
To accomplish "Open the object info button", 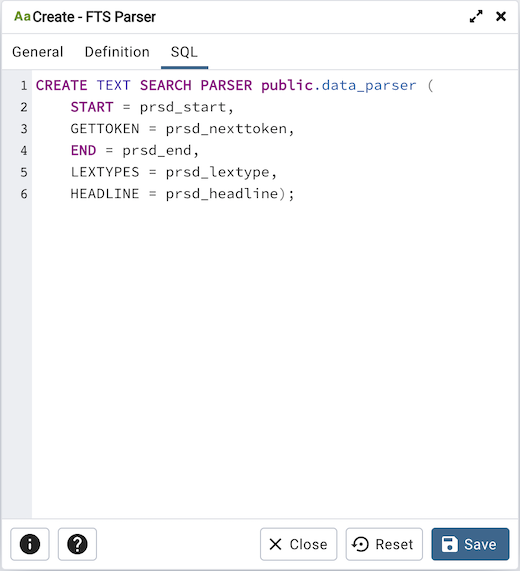I will (30, 544).
